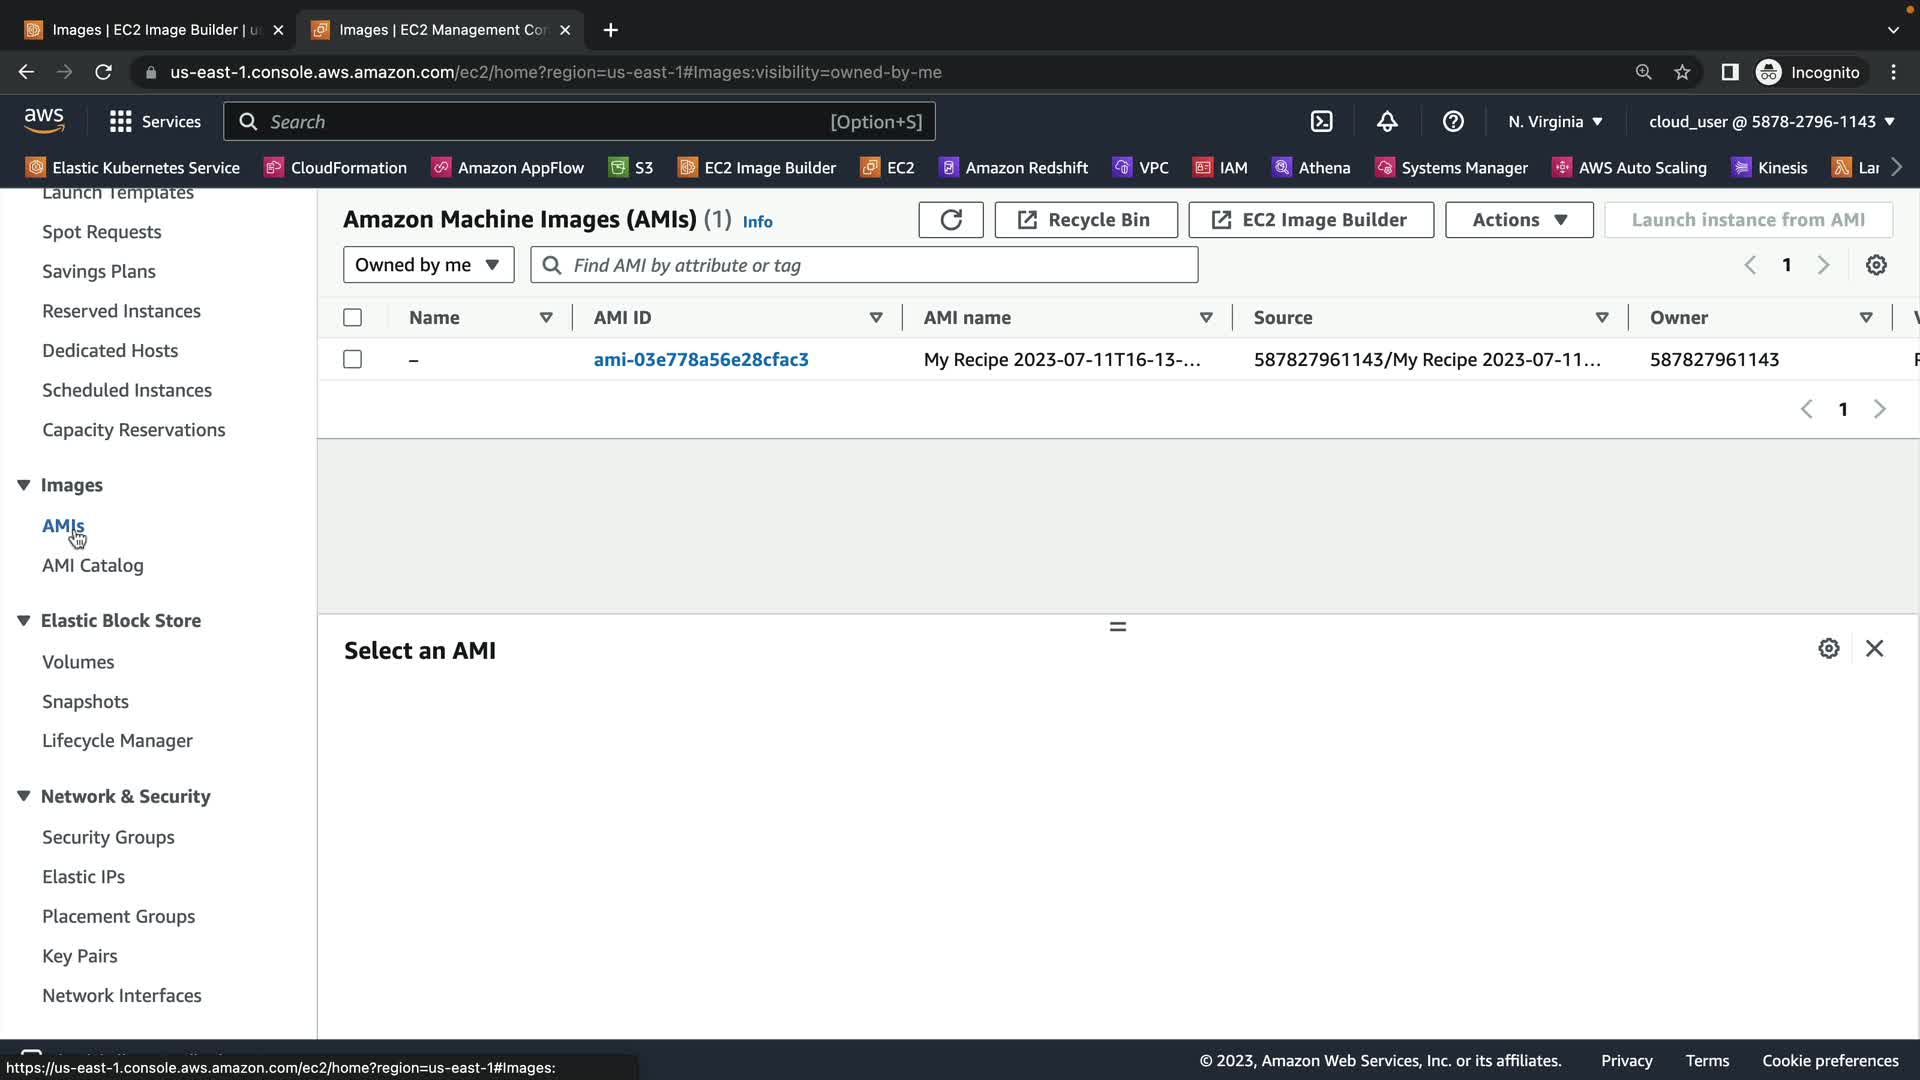
Task: Collapse the Elastic Block Store section
Action: coord(24,620)
